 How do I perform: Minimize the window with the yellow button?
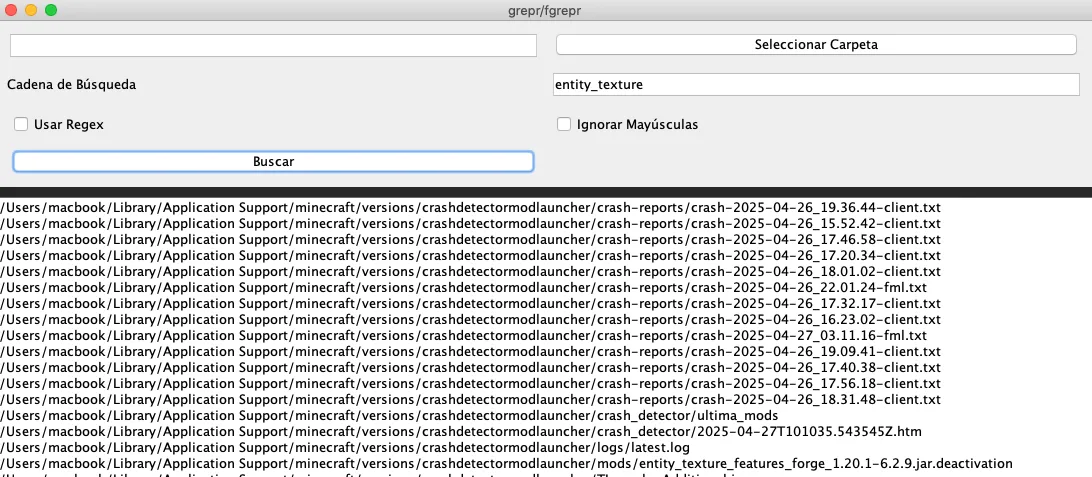[x=31, y=10]
